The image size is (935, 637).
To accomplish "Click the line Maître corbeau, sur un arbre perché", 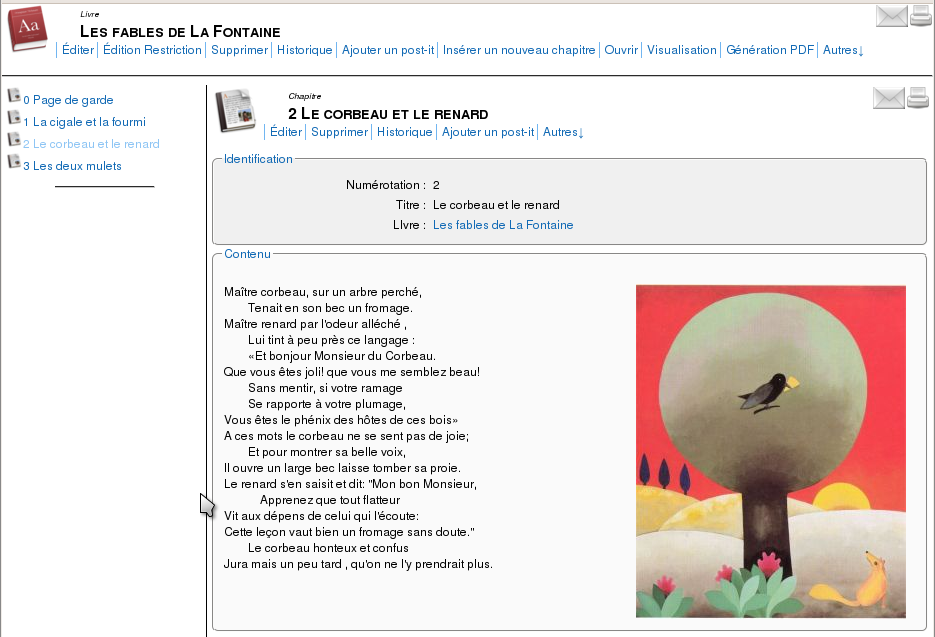I will tap(323, 292).
